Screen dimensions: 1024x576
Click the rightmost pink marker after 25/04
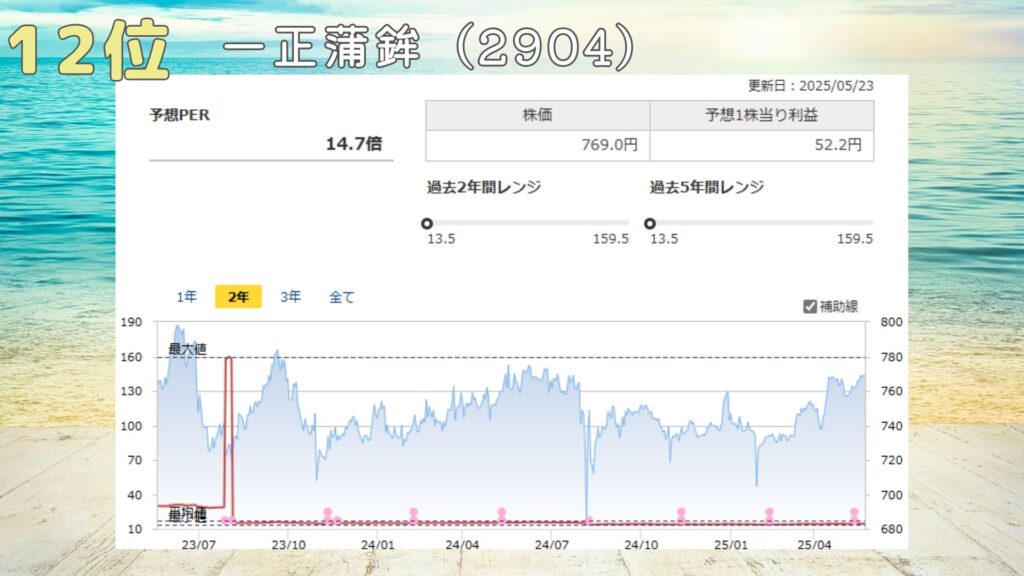tap(854, 514)
